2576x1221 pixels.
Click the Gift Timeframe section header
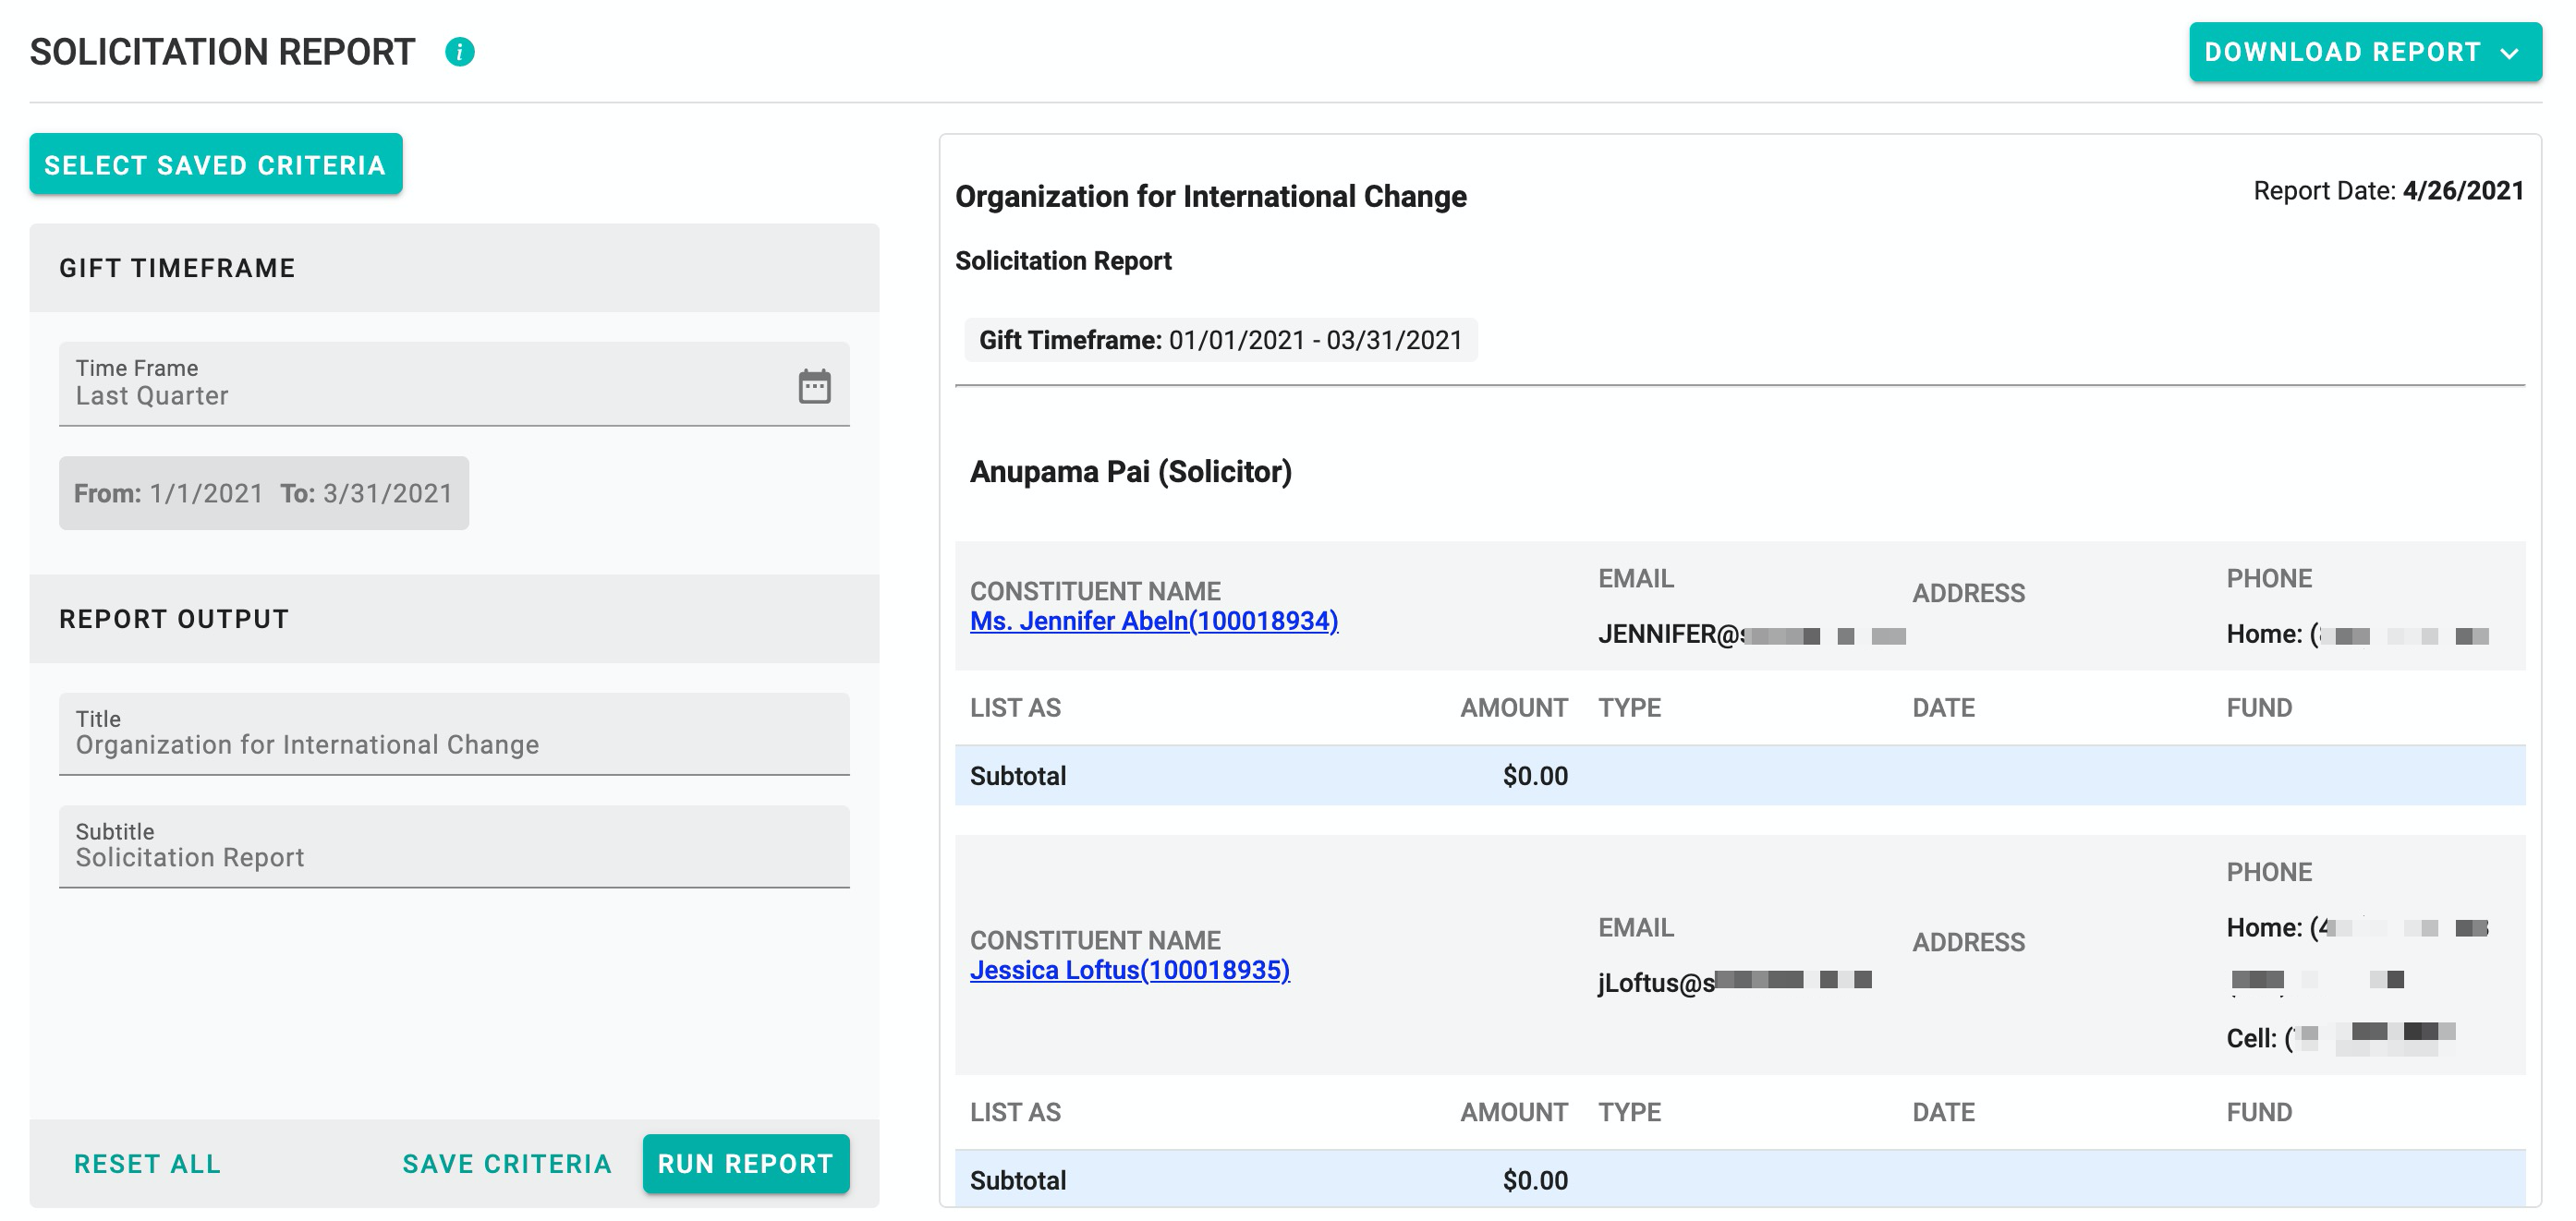click(x=177, y=268)
